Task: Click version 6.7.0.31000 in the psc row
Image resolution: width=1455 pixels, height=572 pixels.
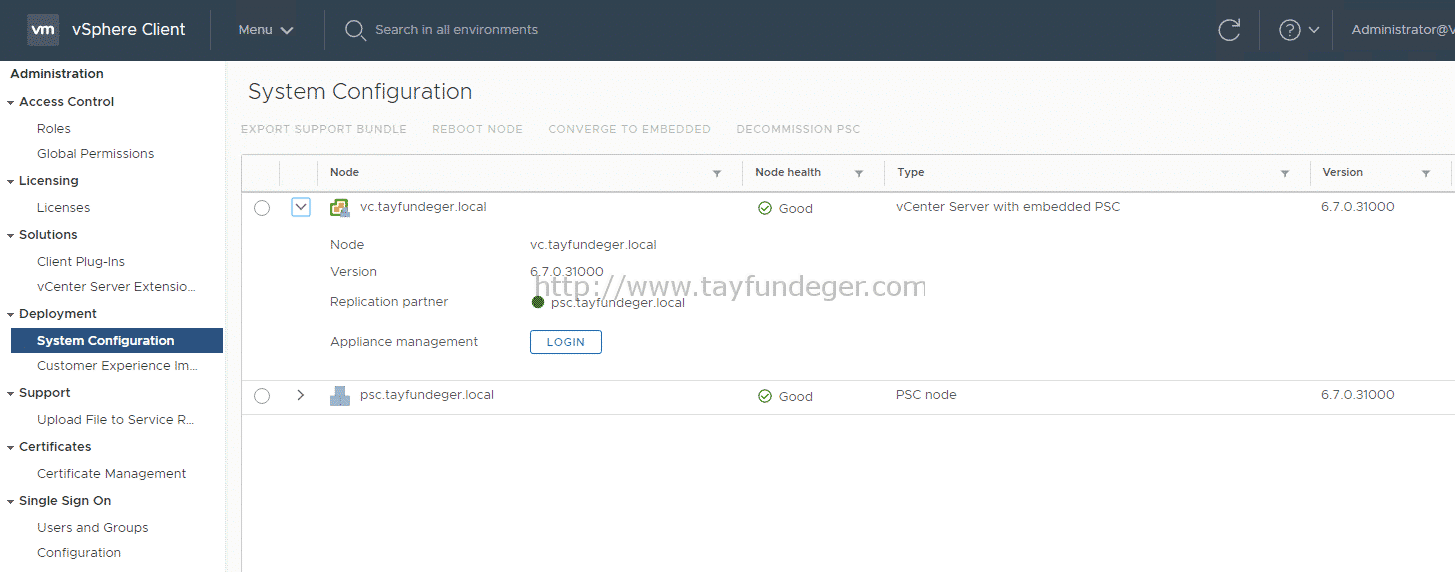Action: click(x=1358, y=395)
